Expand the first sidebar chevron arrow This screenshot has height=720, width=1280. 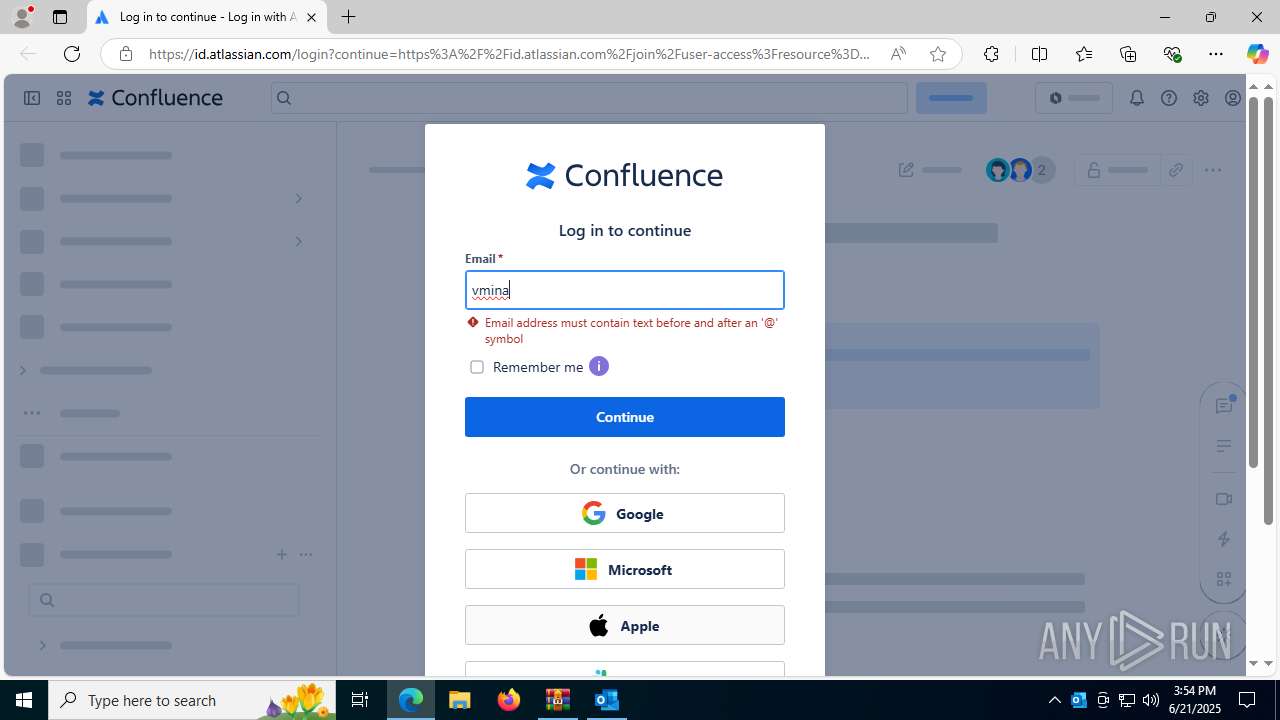[x=298, y=198]
